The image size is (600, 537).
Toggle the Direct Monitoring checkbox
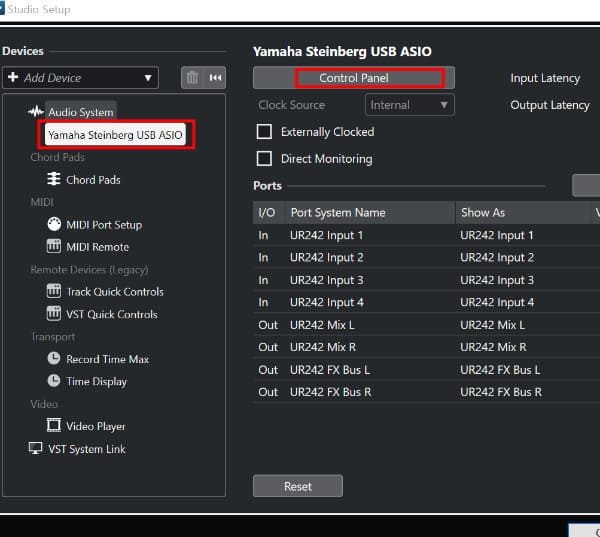(264, 158)
